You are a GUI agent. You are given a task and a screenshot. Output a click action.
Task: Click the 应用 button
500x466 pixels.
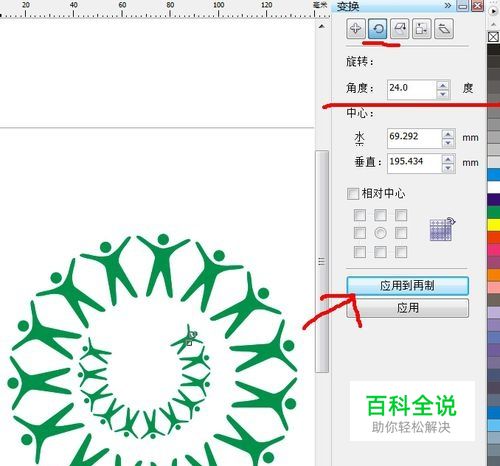point(407,308)
